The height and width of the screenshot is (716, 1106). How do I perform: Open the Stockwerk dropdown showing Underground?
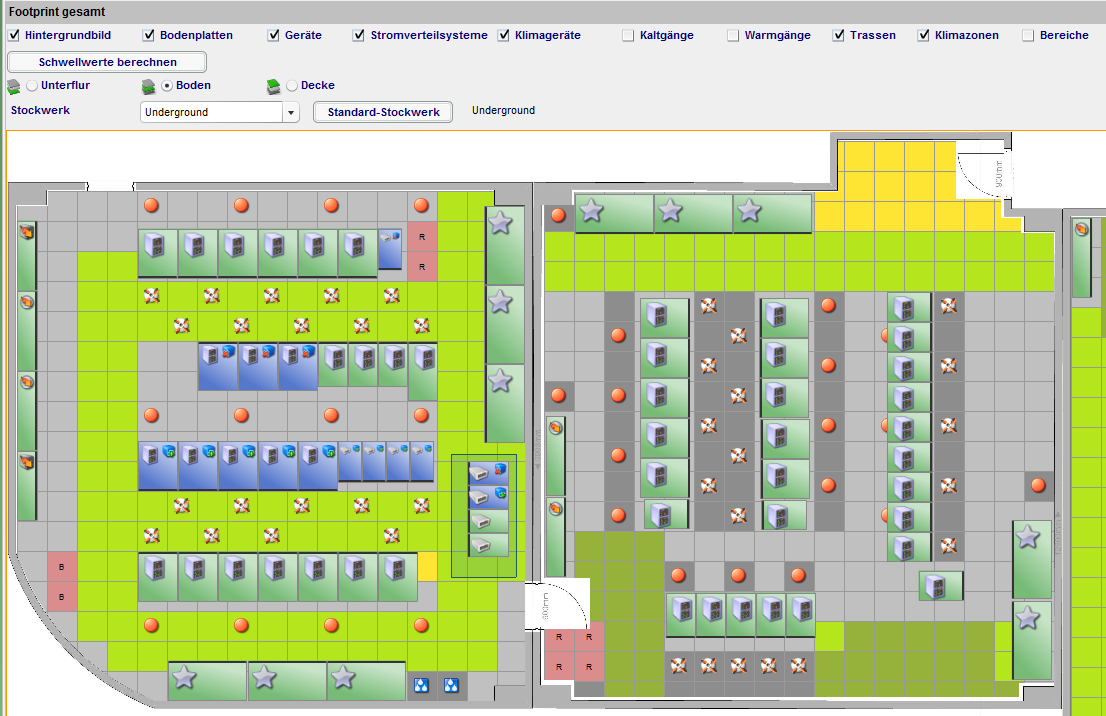coord(291,112)
